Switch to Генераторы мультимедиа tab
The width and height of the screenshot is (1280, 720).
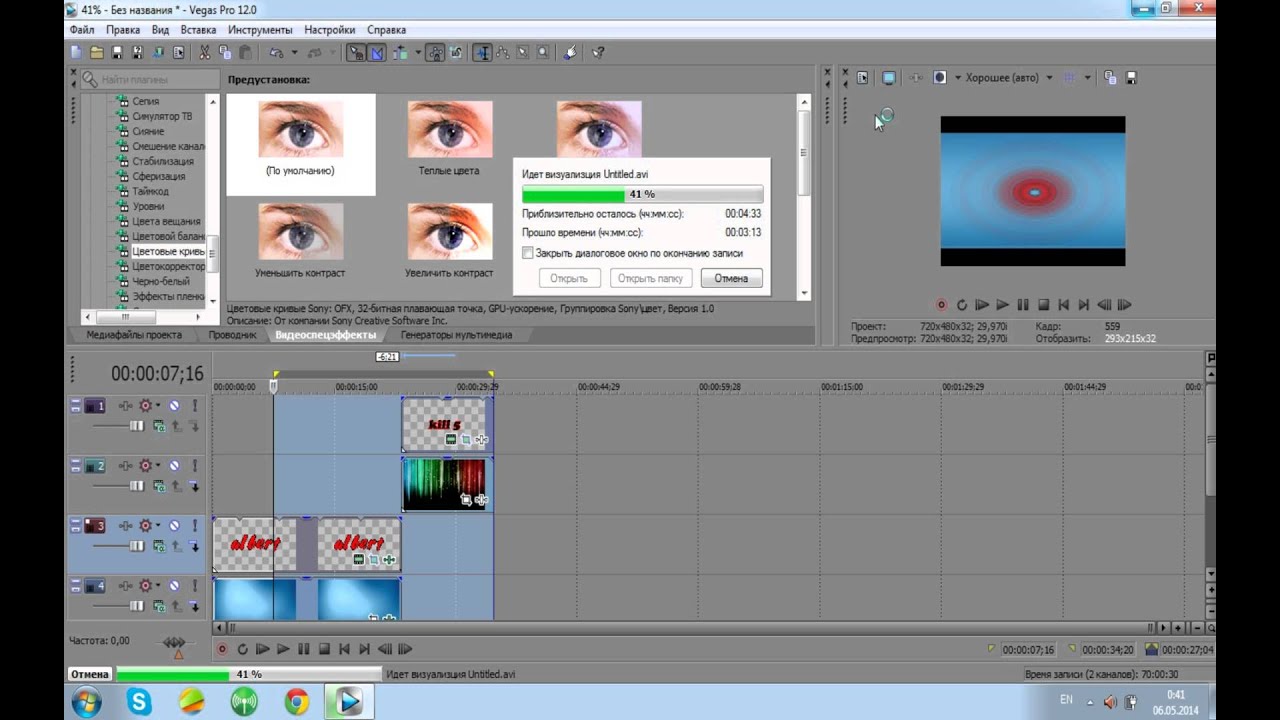456,335
